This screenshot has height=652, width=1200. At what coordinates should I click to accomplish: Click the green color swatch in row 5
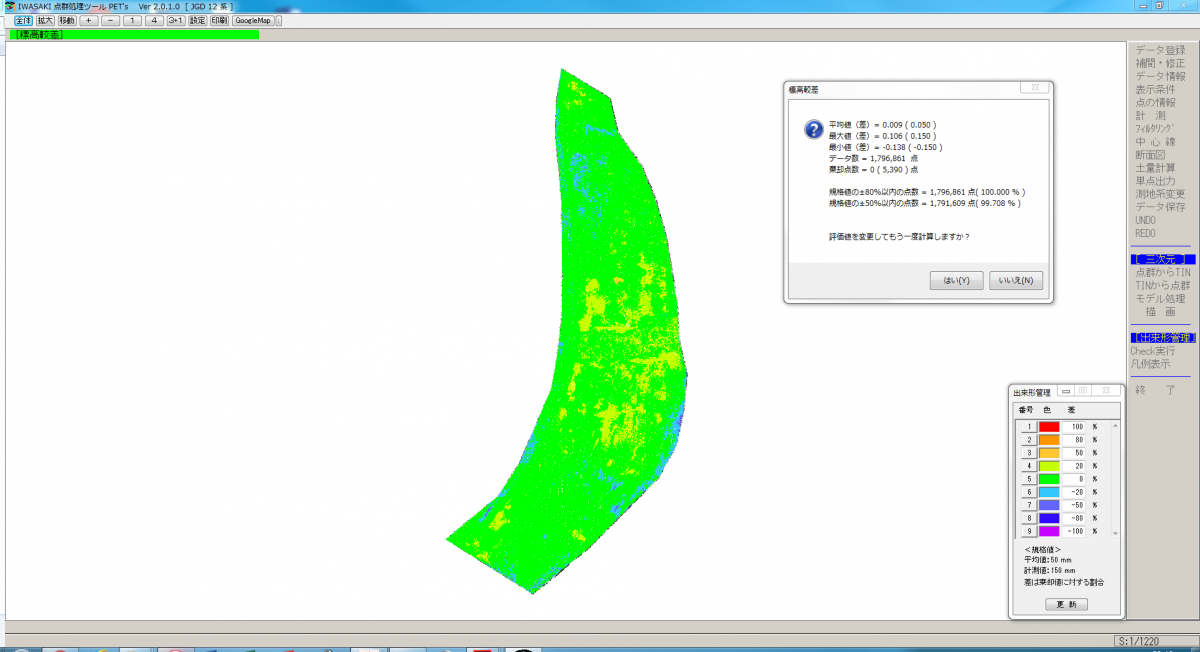1048,478
